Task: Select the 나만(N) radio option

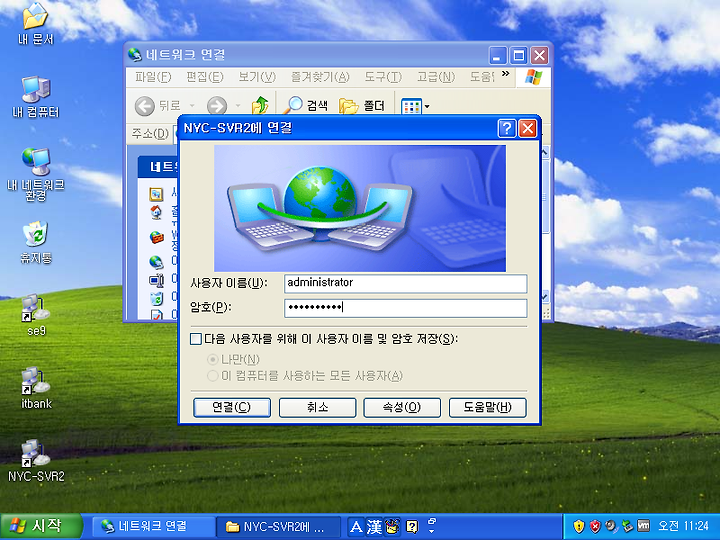Action: pyautogui.click(x=212, y=359)
